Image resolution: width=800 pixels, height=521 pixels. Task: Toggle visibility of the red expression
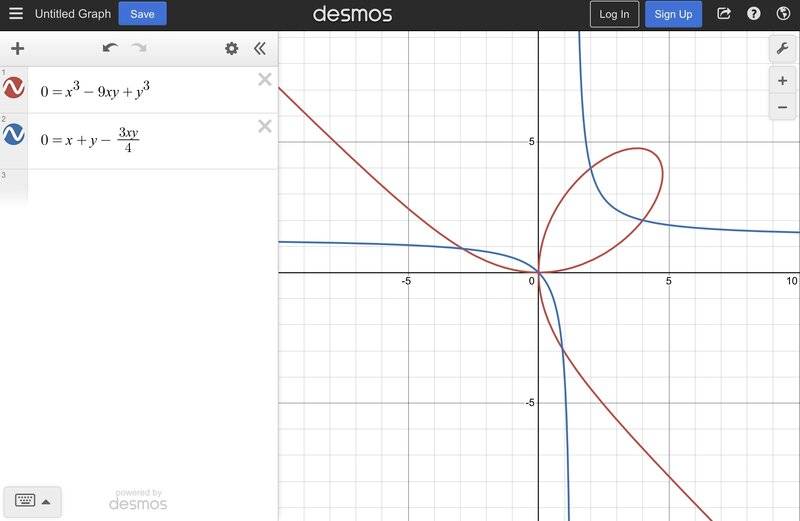(x=14, y=88)
